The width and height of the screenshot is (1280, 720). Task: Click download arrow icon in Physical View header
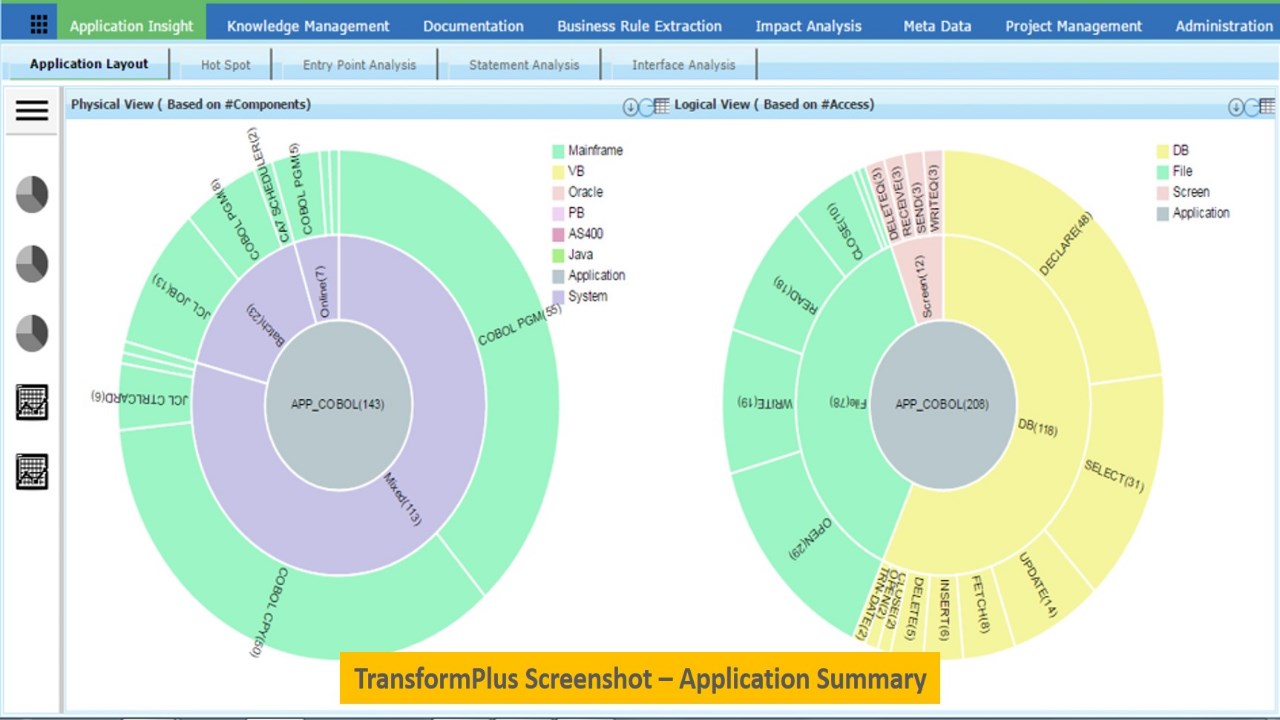pos(630,107)
